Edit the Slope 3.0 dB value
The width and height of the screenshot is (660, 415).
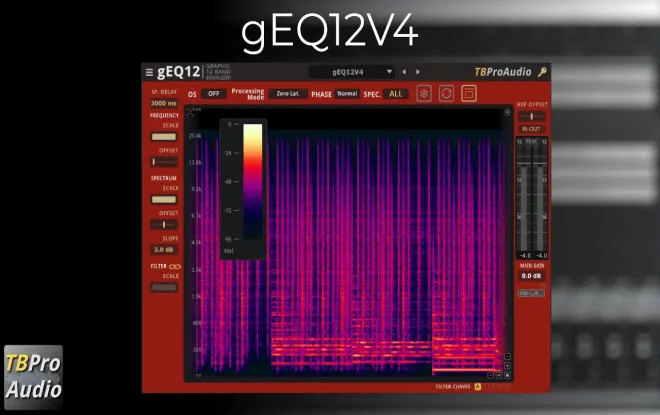[x=164, y=250]
